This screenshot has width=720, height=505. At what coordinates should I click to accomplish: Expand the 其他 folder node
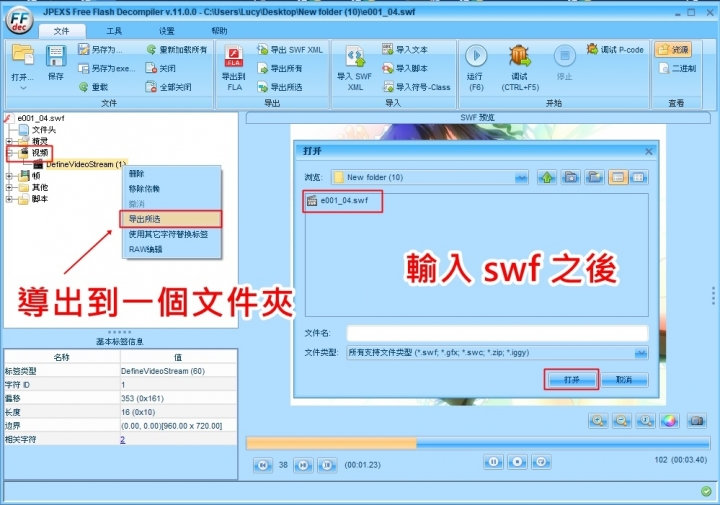[9, 187]
